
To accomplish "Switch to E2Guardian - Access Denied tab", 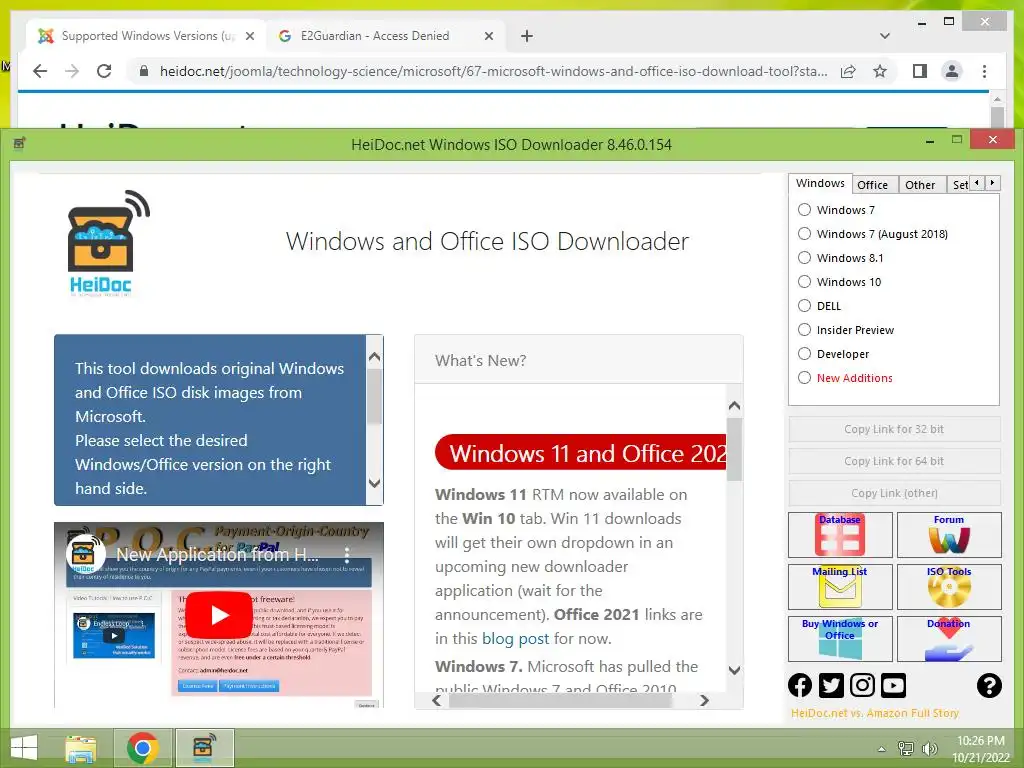I will click(x=375, y=36).
